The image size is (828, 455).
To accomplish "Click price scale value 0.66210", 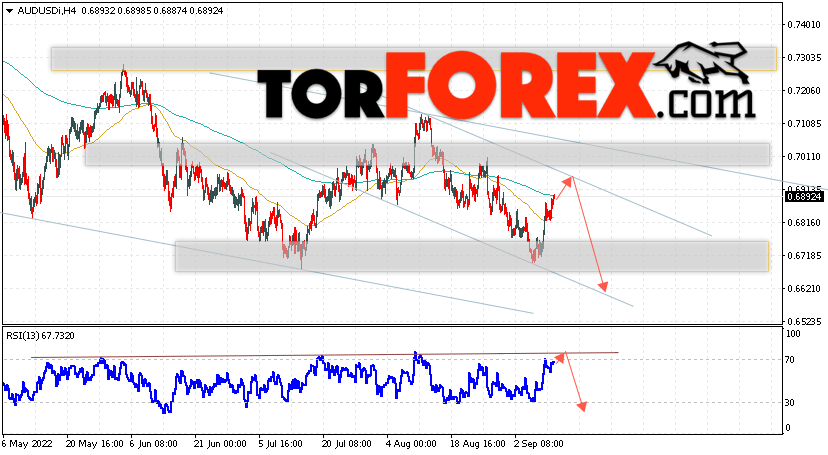I will (x=804, y=289).
